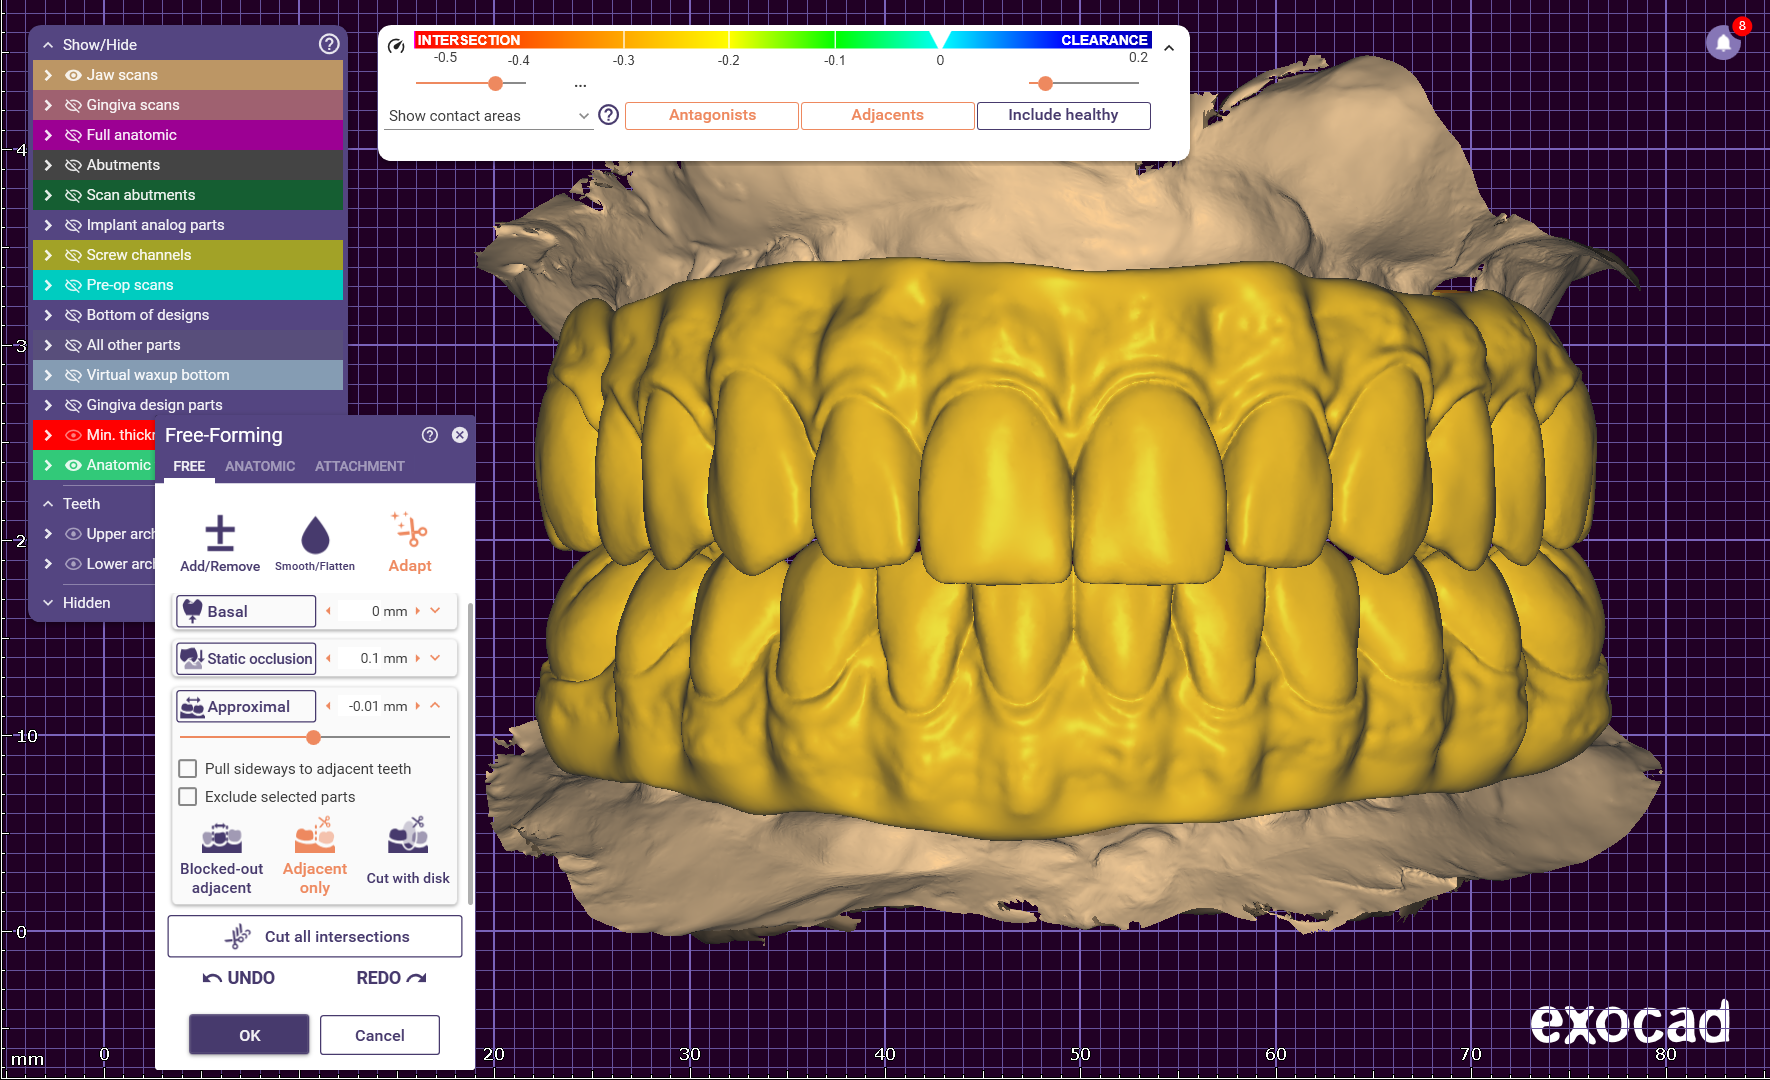The height and width of the screenshot is (1080, 1770).
Task: Open the Show contact areas dropdown
Action: click(488, 116)
